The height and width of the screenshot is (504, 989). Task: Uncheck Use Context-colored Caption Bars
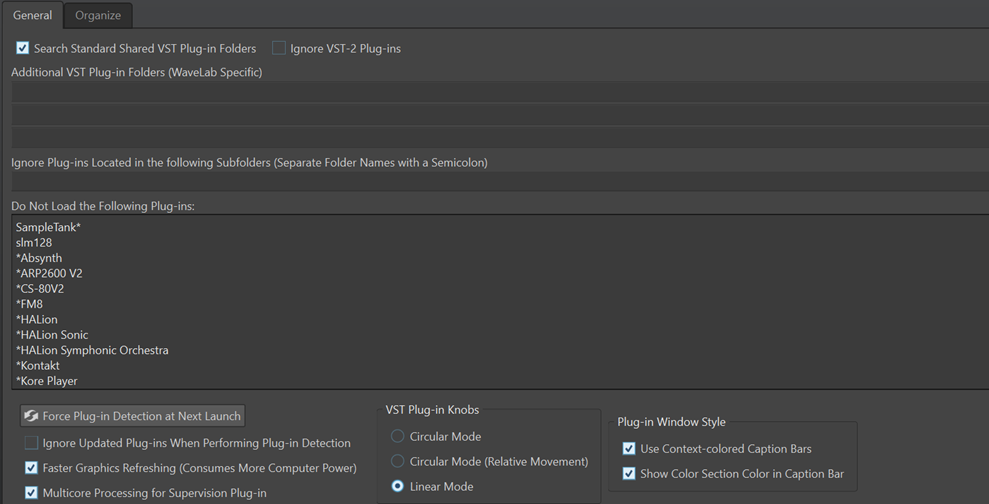pyautogui.click(x=629, y=449)
